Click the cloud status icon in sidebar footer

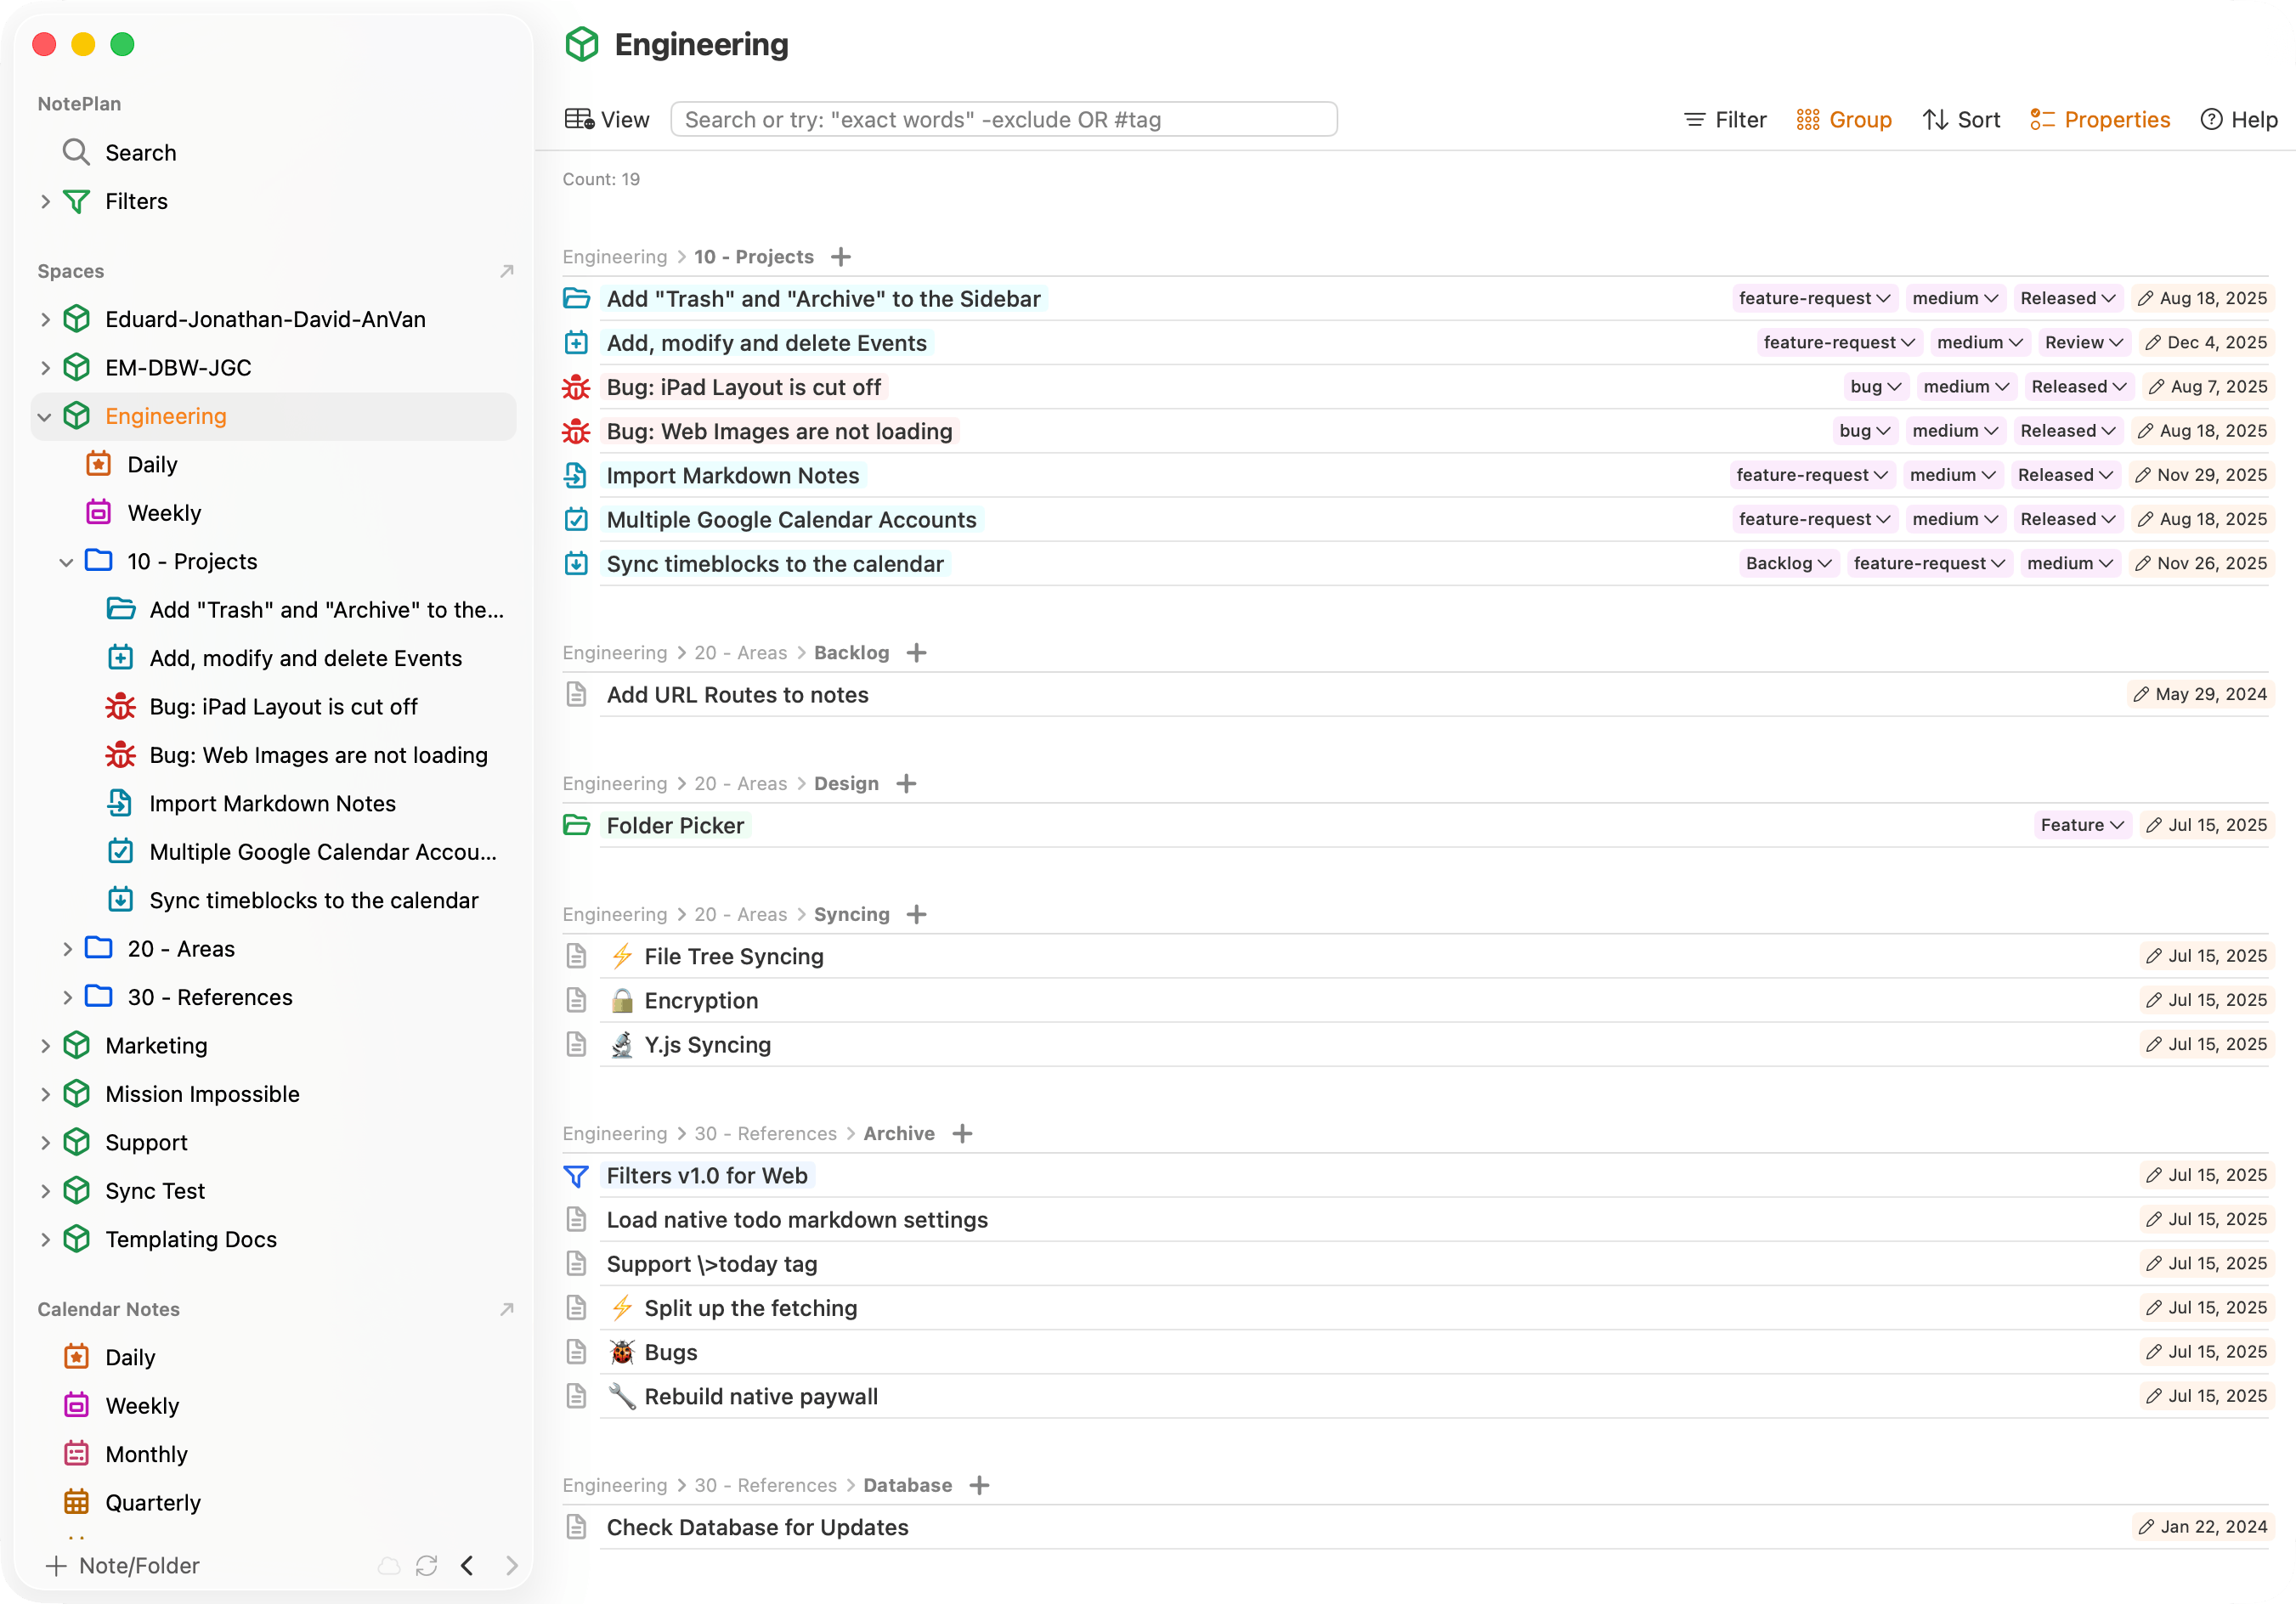point(389,1565)
